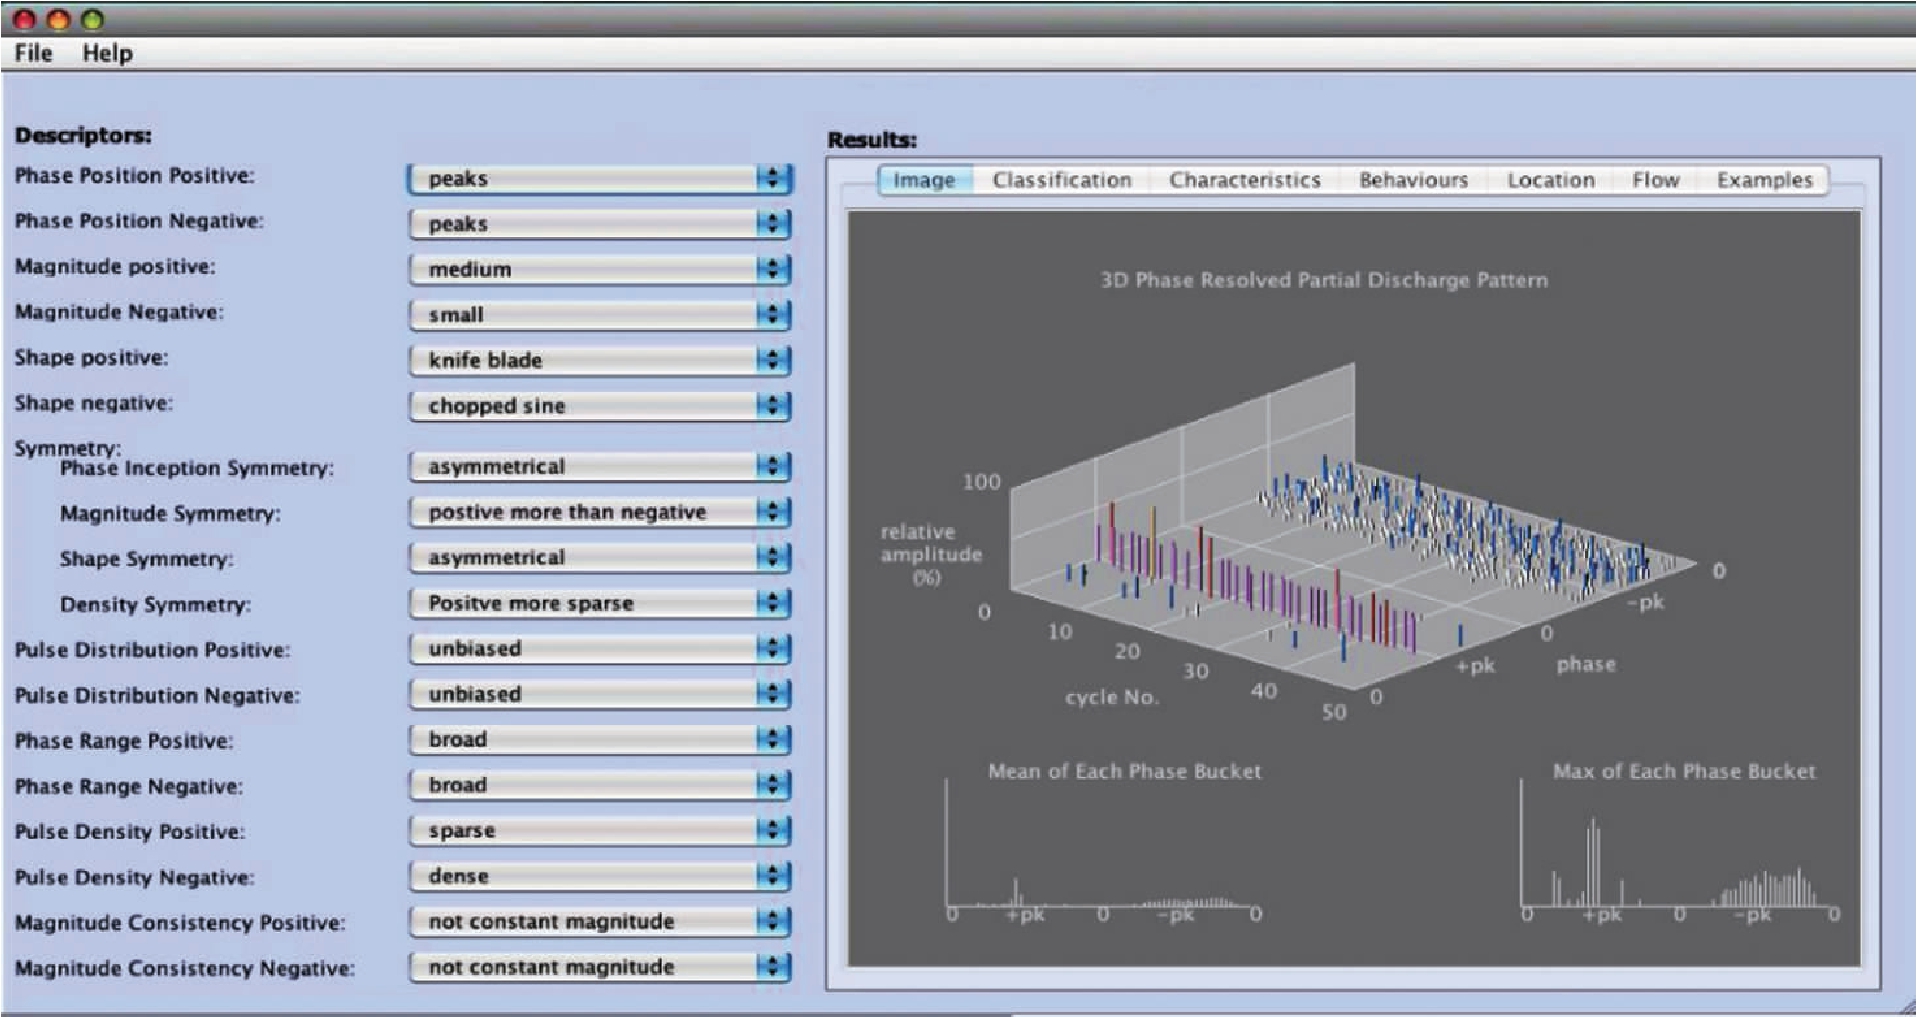Viewport: 1917px width, 1017px height.
Task: Open the Magnitude Symmetry dropdown
Action: pos(599,512)
